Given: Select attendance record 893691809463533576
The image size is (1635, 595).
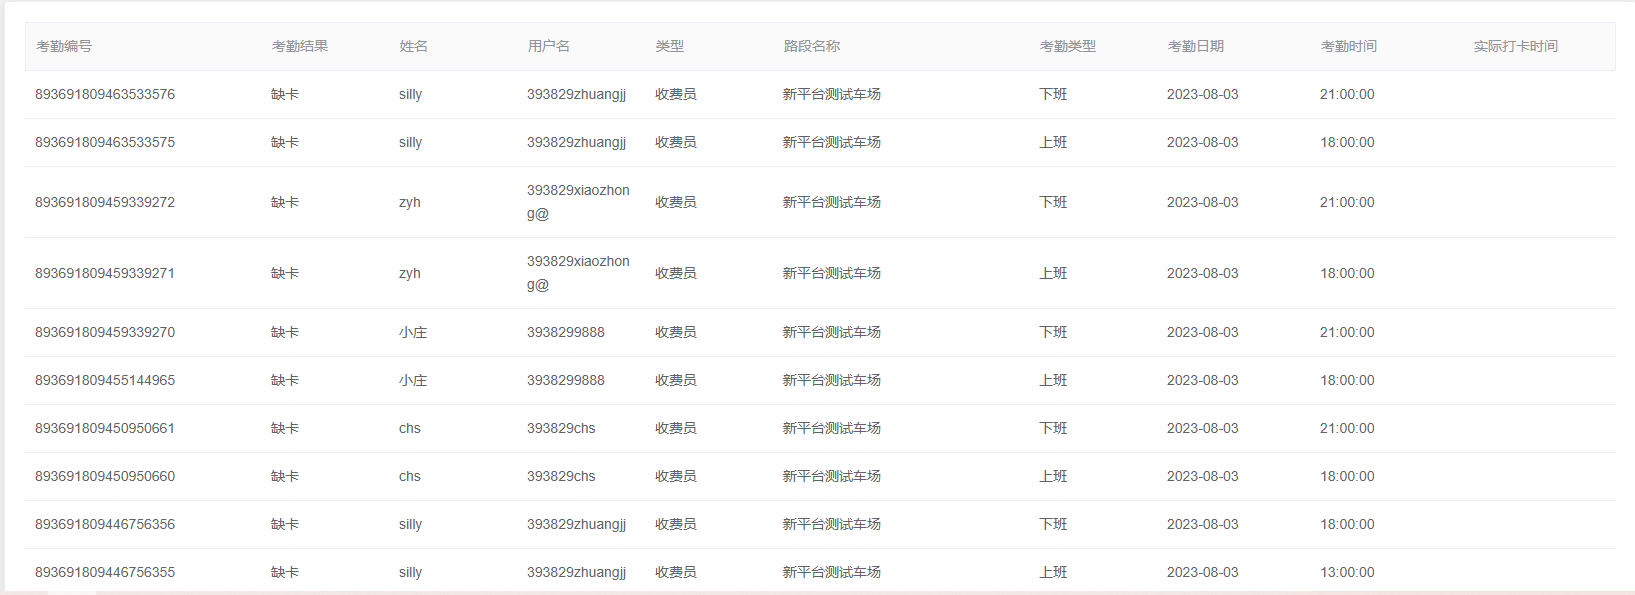Looking at the screenshot, I should coord(105,94).
